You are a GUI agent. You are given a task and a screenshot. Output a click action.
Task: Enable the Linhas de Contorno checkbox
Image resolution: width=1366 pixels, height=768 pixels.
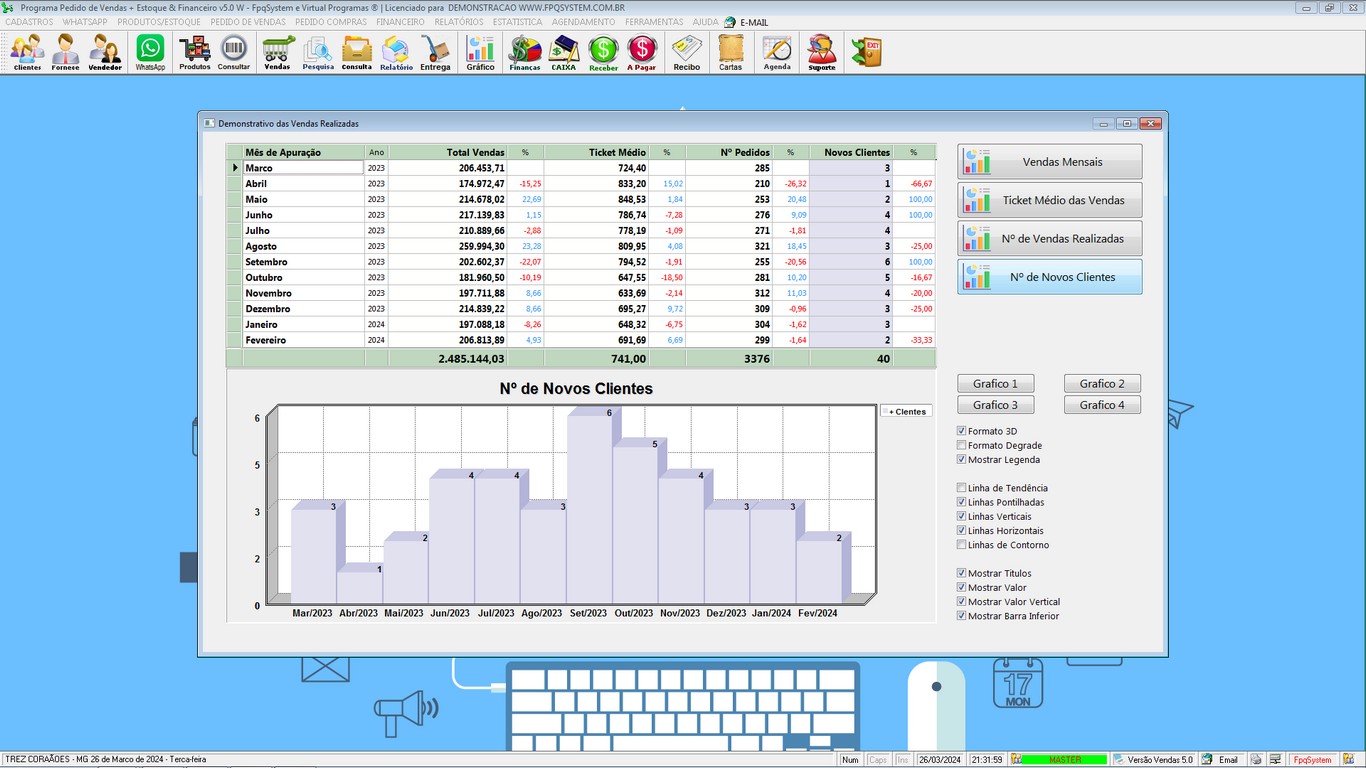tap(962, 545)
